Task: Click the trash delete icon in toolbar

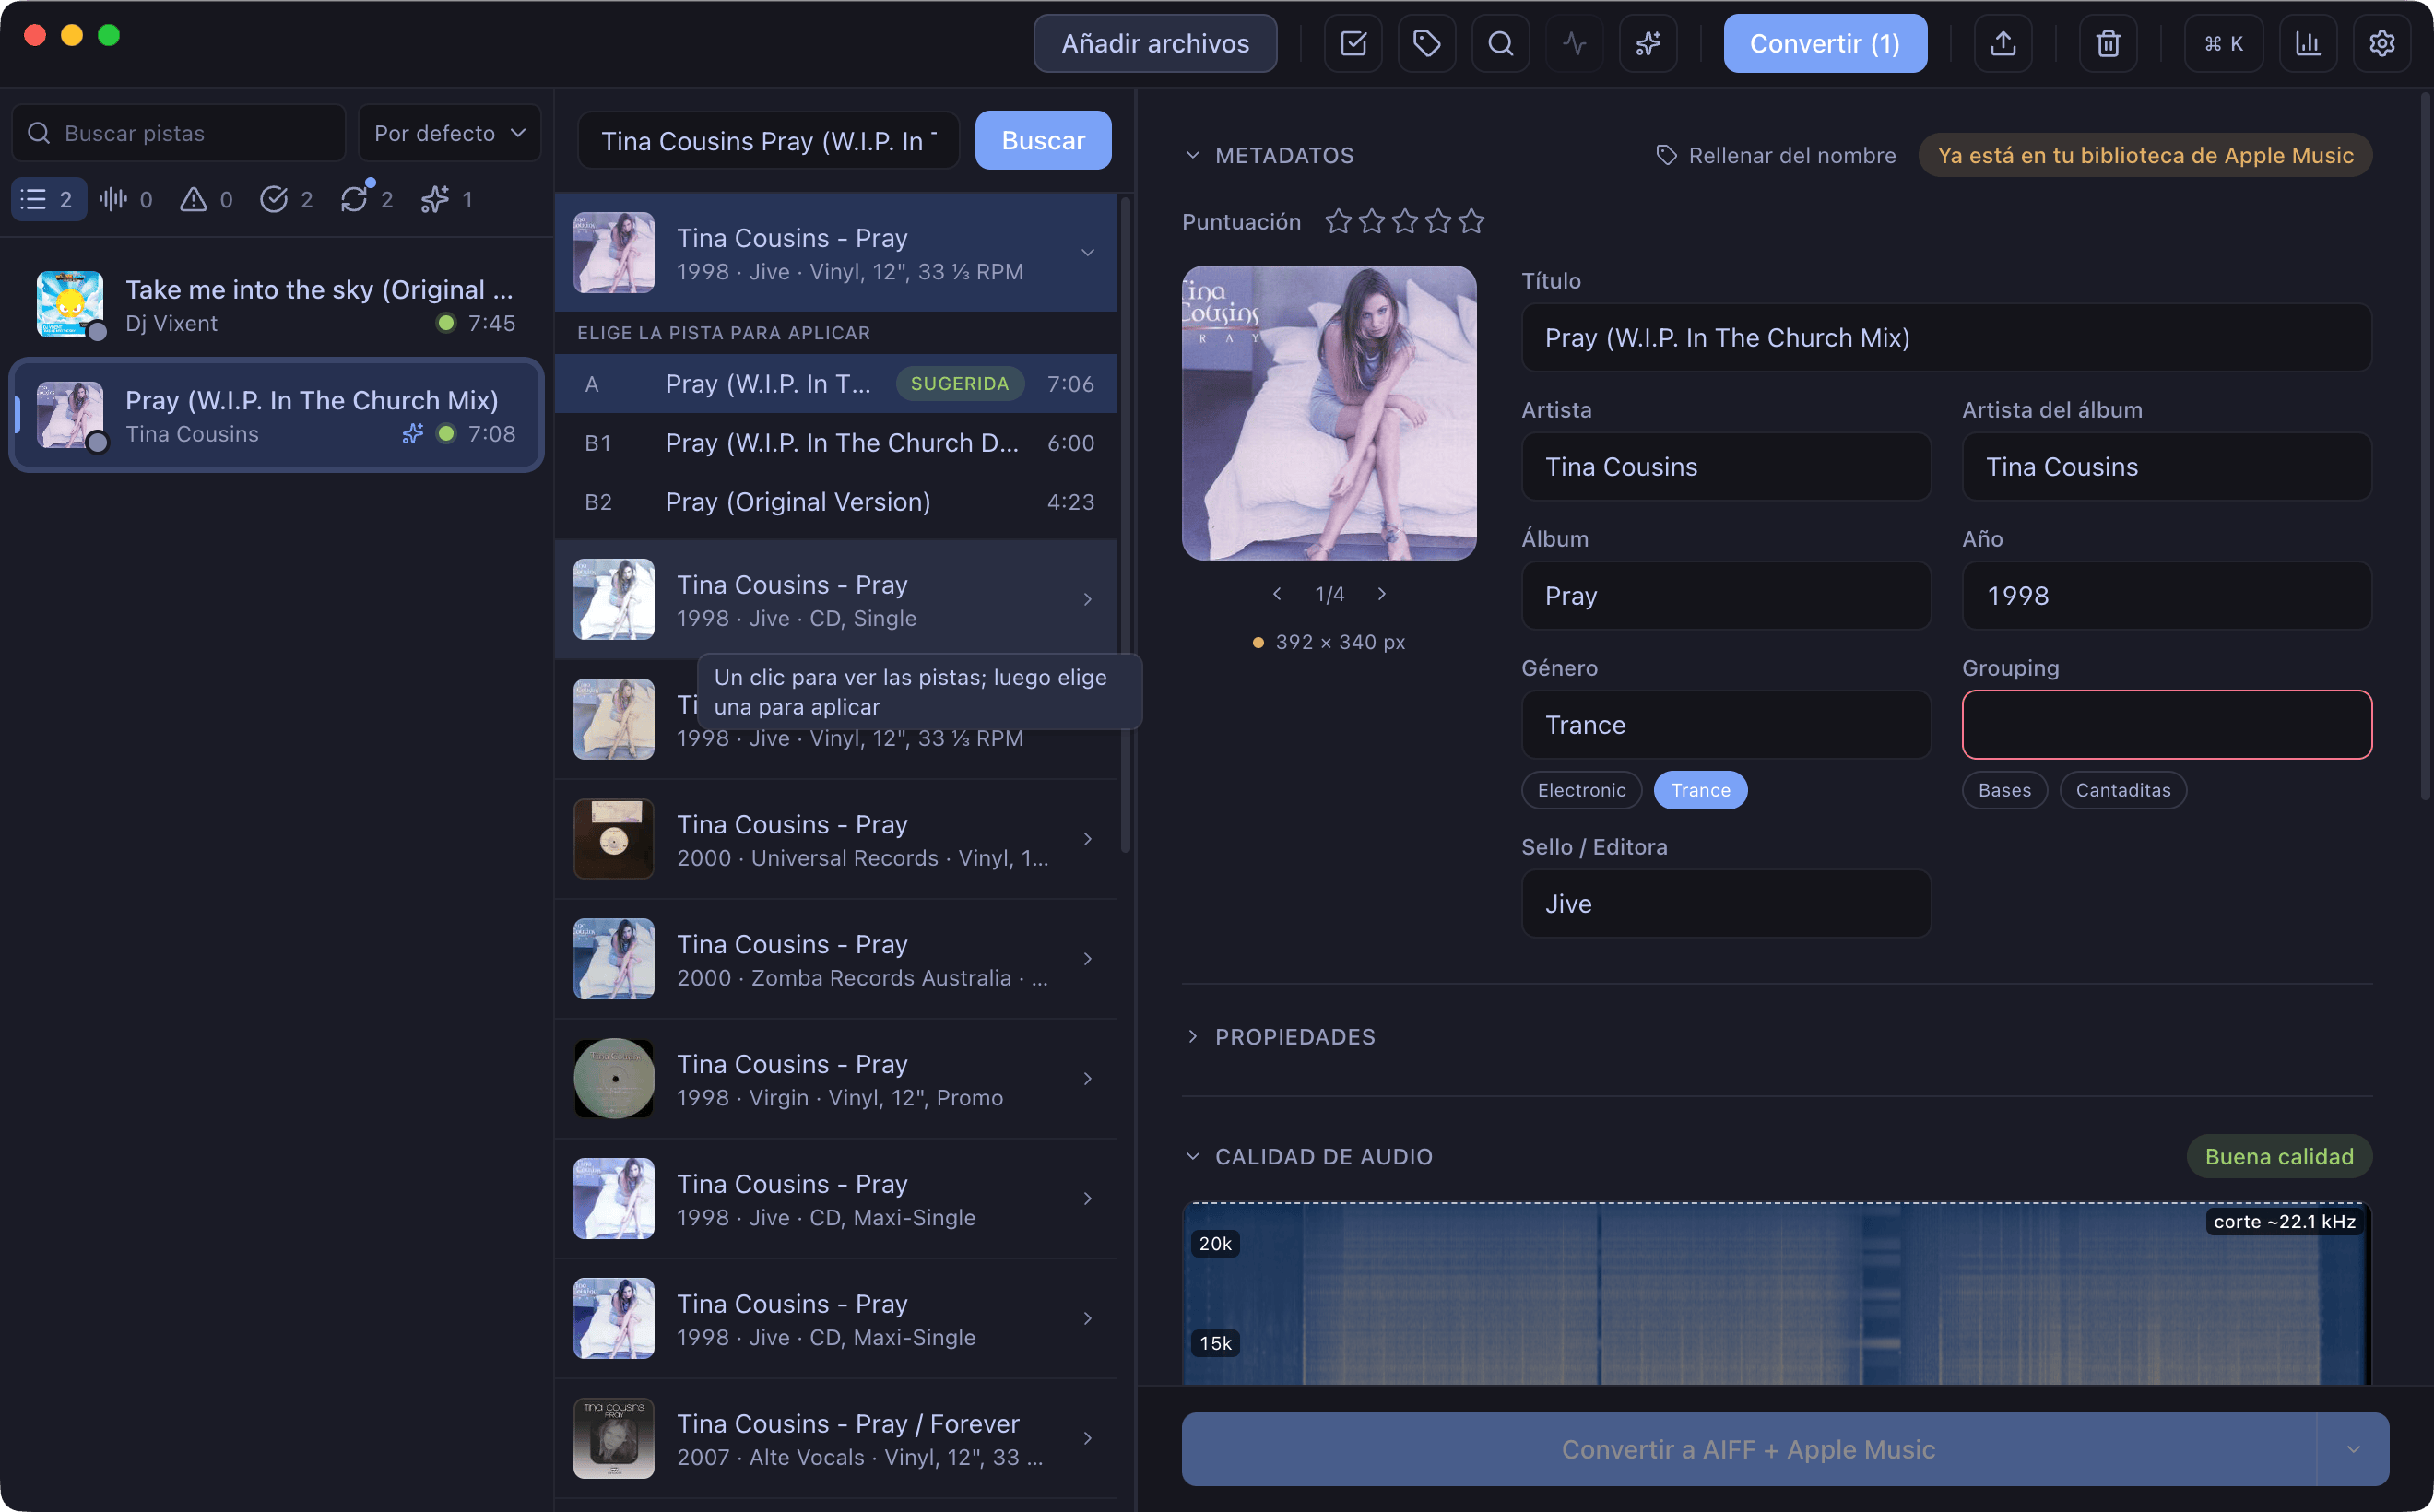Action: pyautogui.click(x=2108, y=43)
